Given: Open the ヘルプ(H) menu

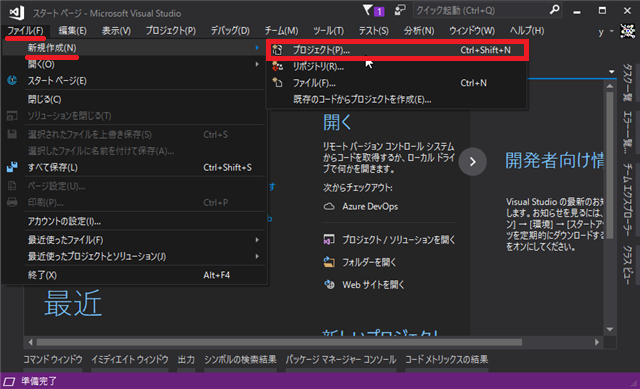Looking at the screenshot, I should tap(527, 31).
